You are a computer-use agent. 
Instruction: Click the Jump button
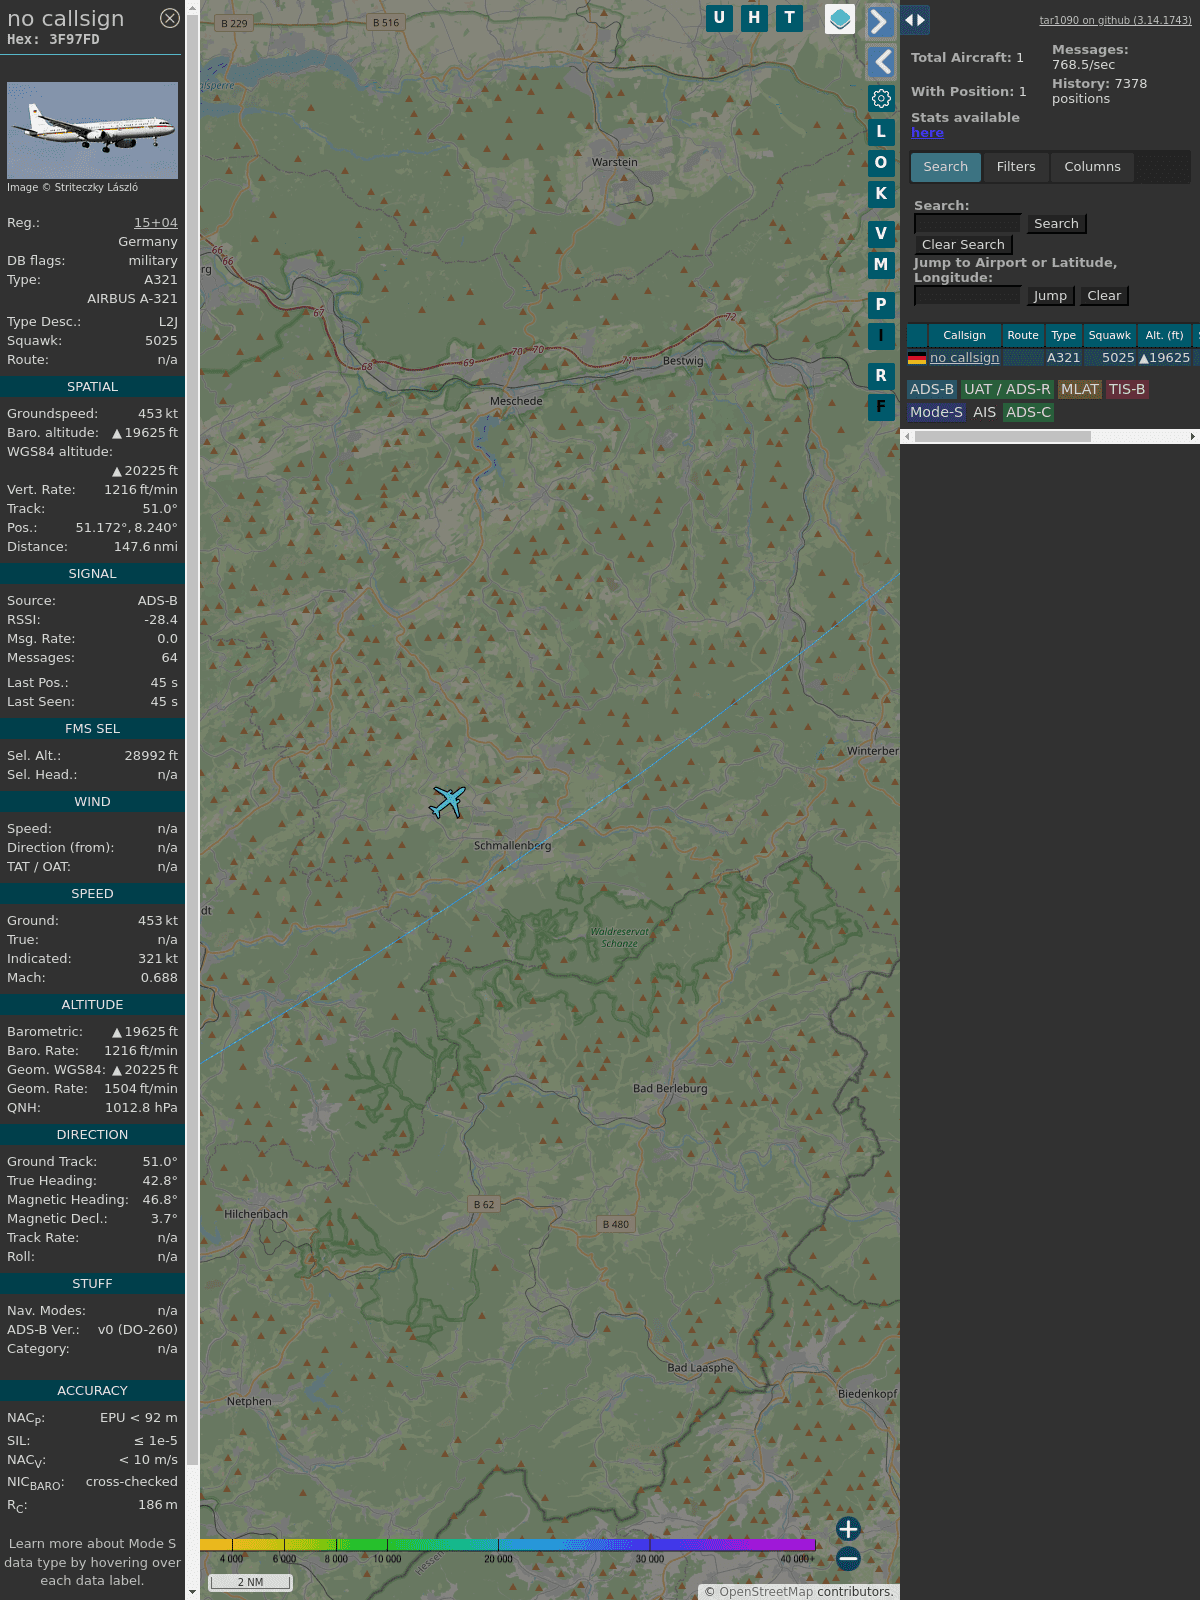coord(1050,296)
